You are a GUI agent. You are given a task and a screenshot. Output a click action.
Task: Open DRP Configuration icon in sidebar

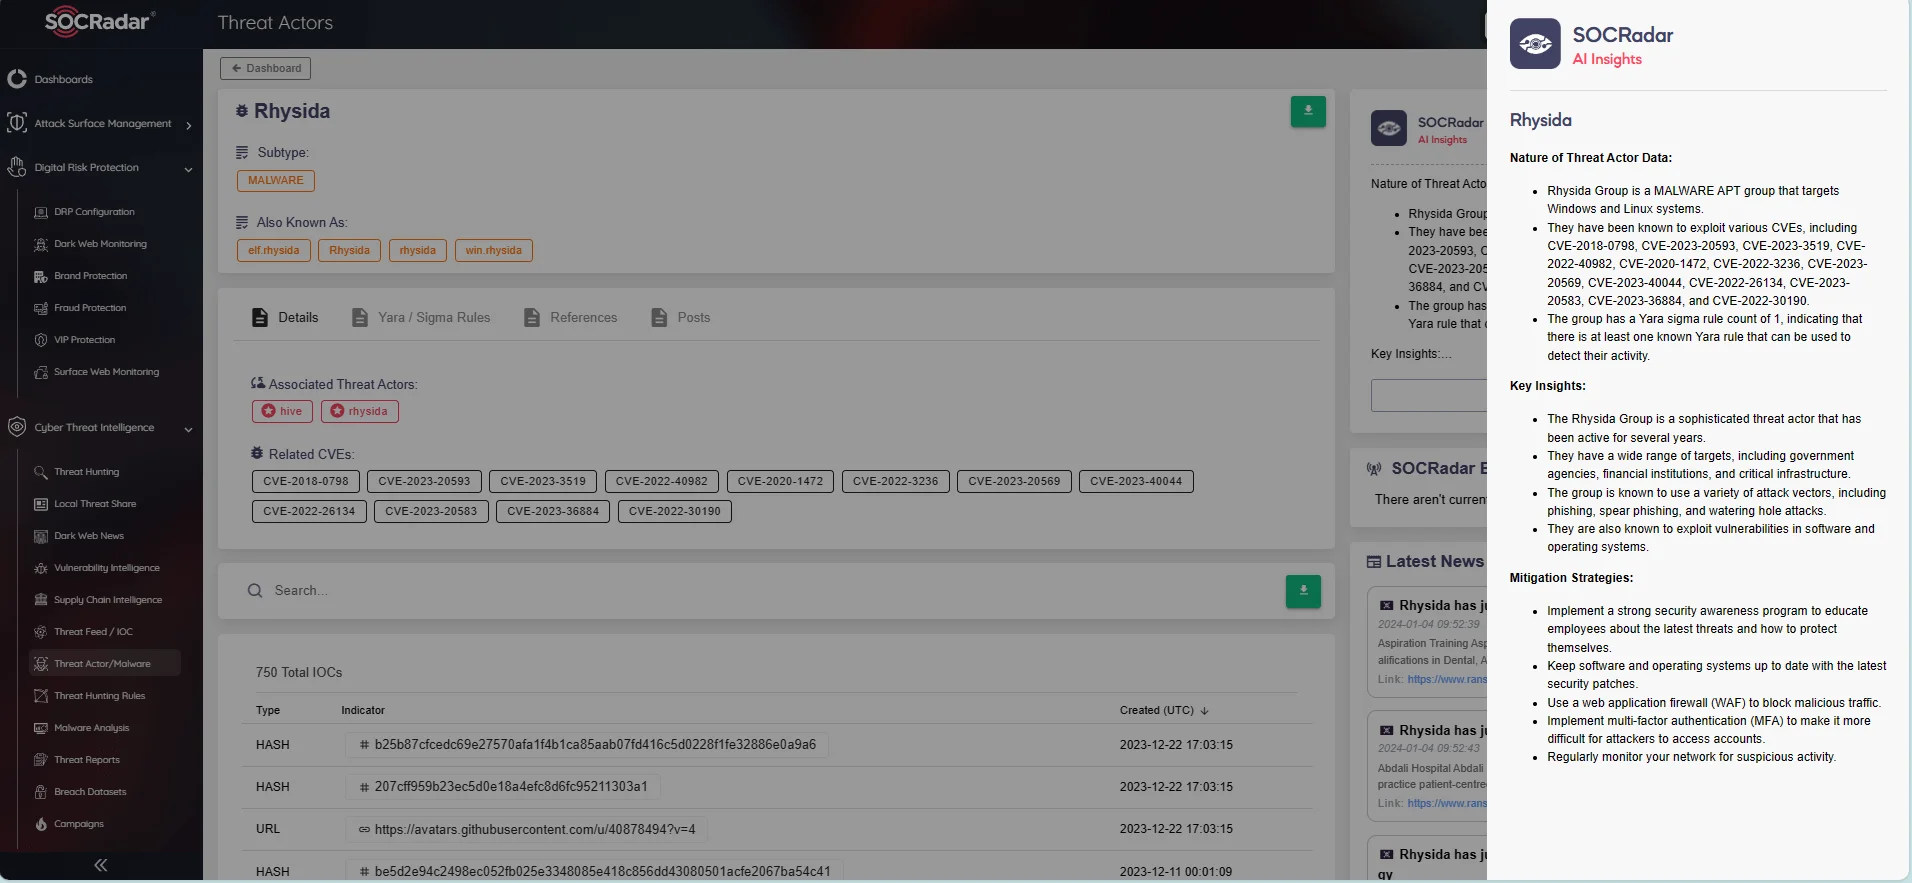click(x=41, y=212)
